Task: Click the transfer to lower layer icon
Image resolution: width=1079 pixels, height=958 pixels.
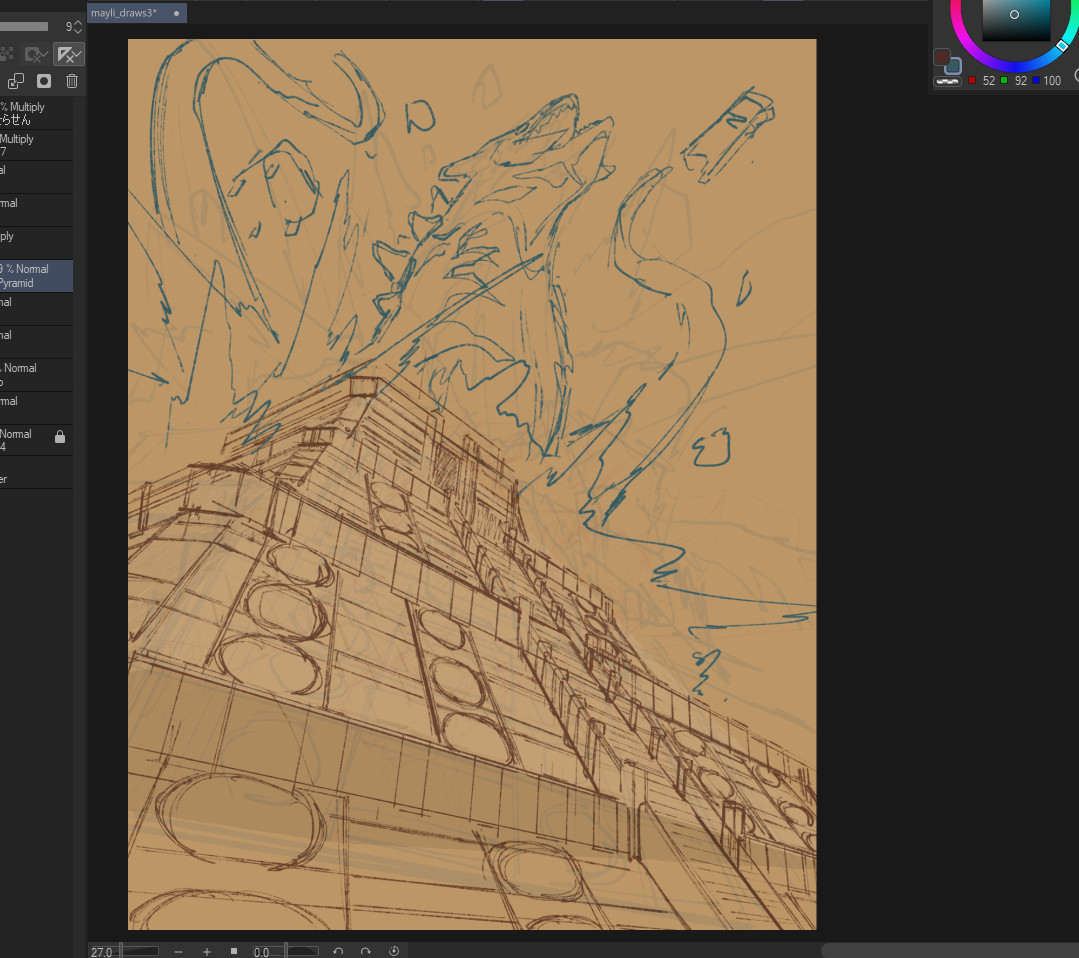Action: tap(16, 81)
